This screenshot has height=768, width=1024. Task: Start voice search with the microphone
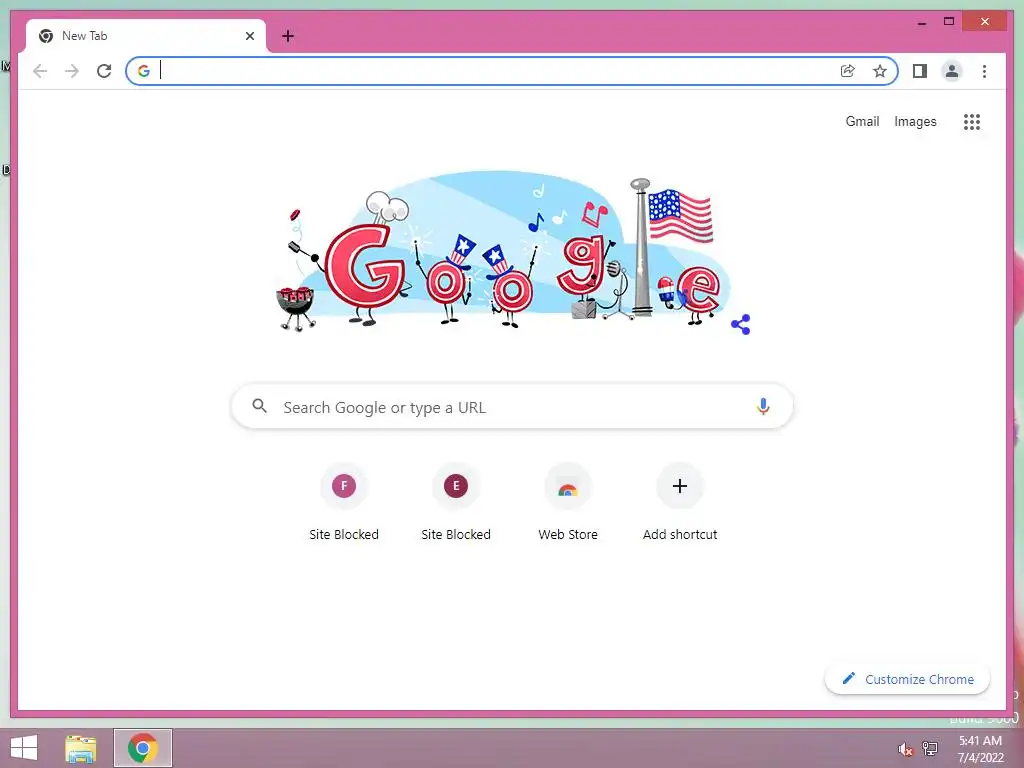pos(763,406)
